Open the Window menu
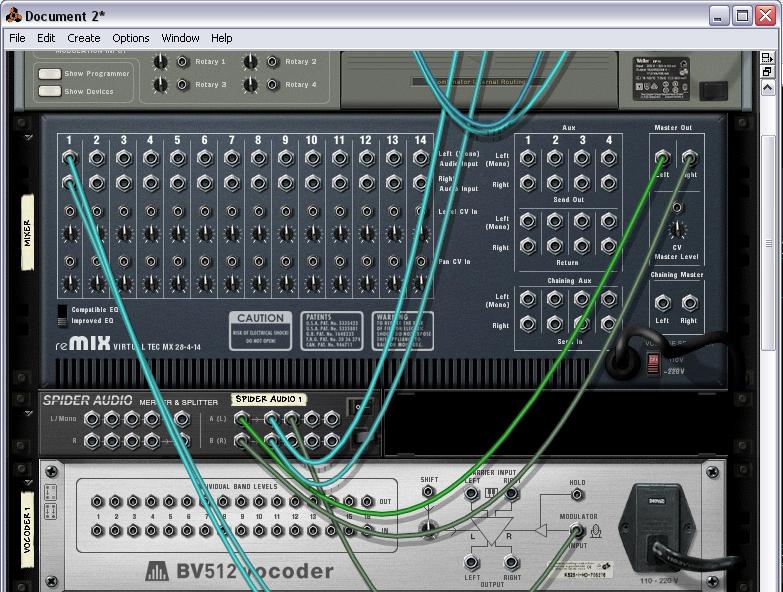This screenshot has height=592, width=783. coord(180,38)
